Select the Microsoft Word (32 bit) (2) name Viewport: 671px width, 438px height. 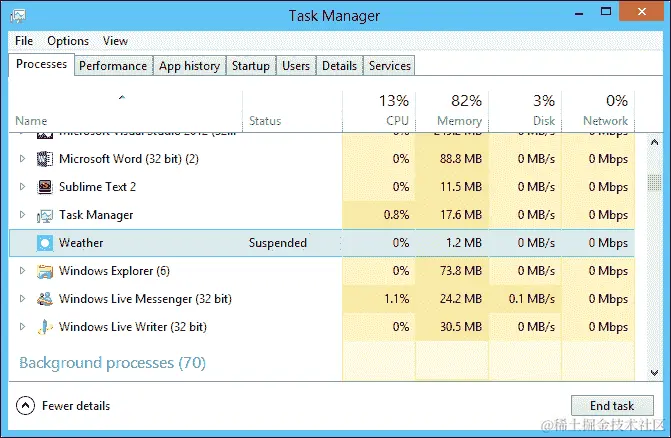129,159
